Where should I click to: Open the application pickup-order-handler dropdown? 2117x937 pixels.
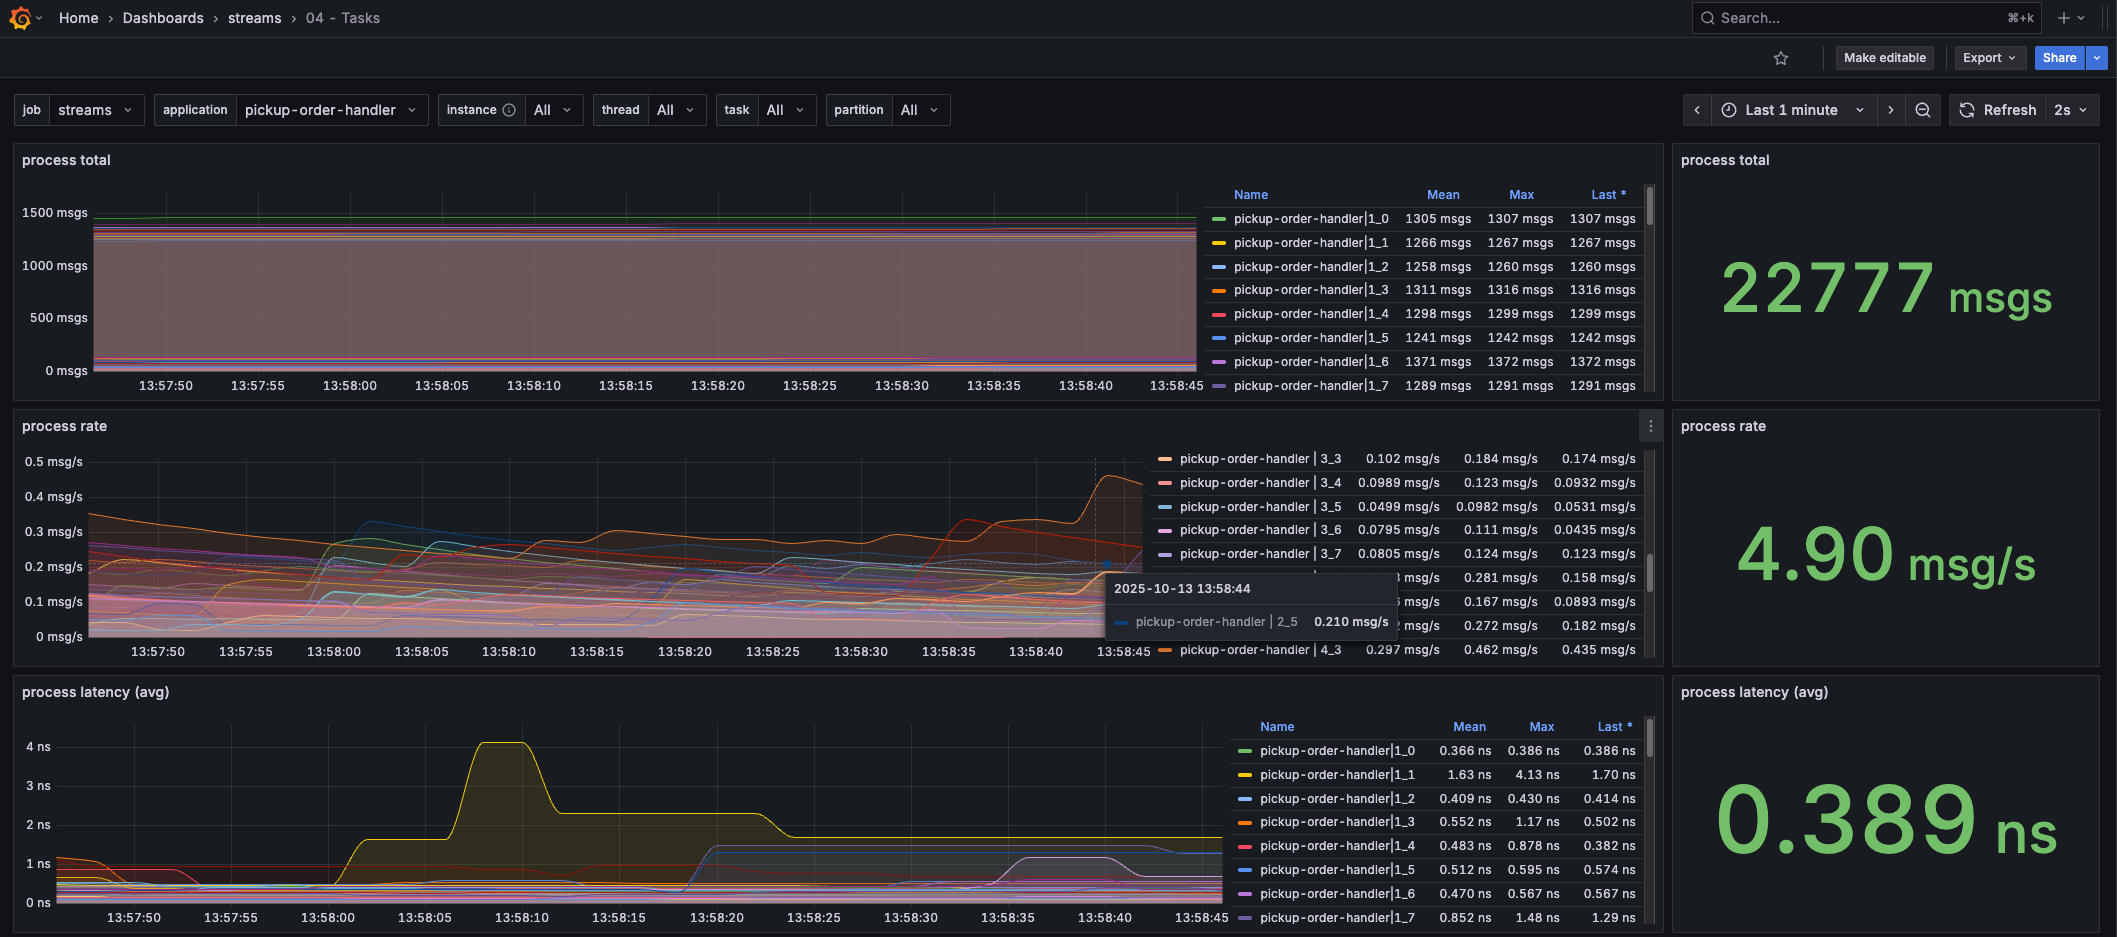330,110
